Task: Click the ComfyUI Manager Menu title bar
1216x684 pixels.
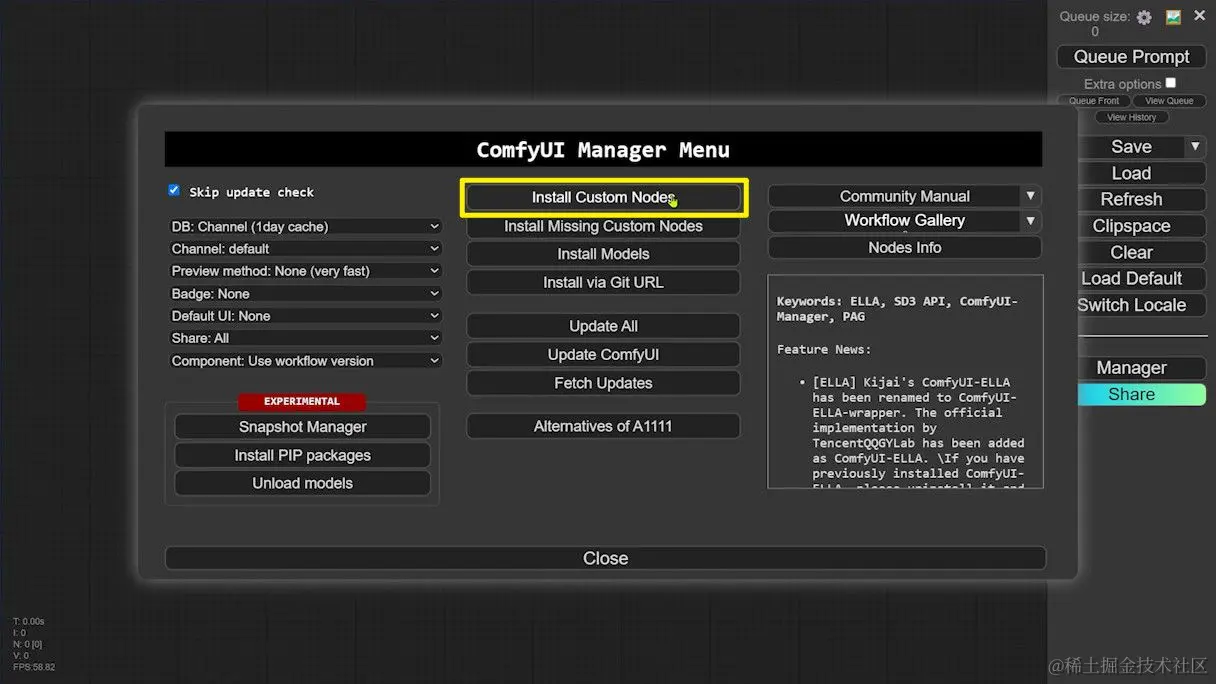Action: [603, 150]
